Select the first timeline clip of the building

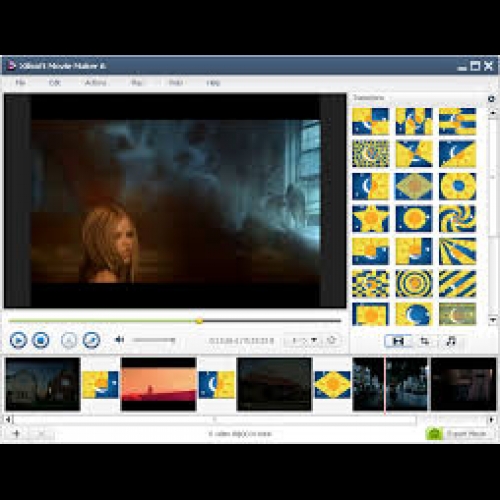(x=43, y=384)
